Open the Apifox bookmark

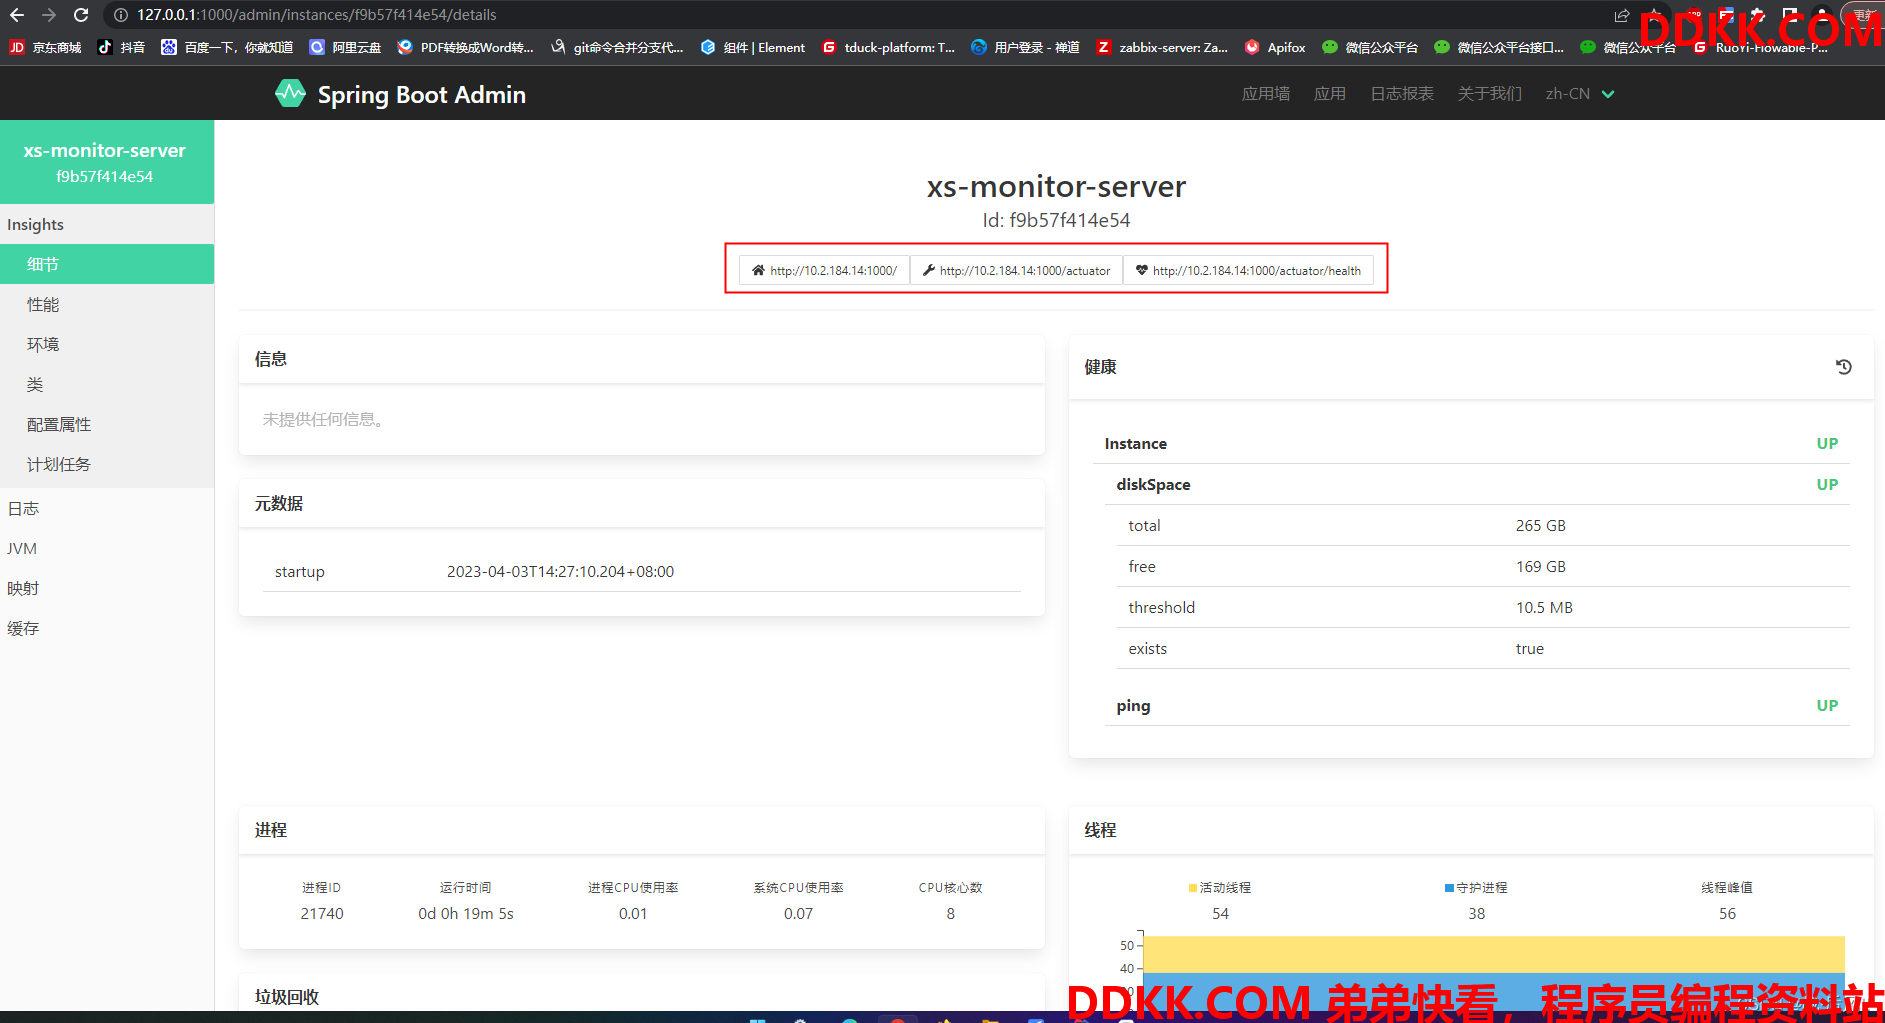click(1275, 47)
